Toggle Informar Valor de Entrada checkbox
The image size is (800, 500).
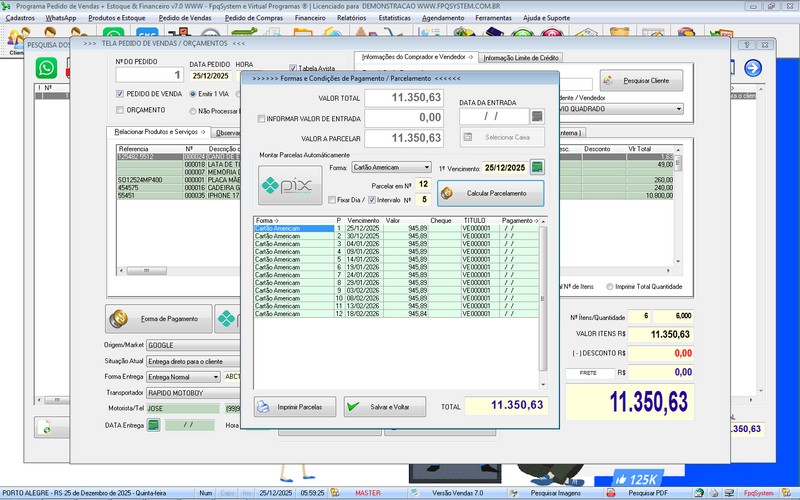(x=261, y=118)
